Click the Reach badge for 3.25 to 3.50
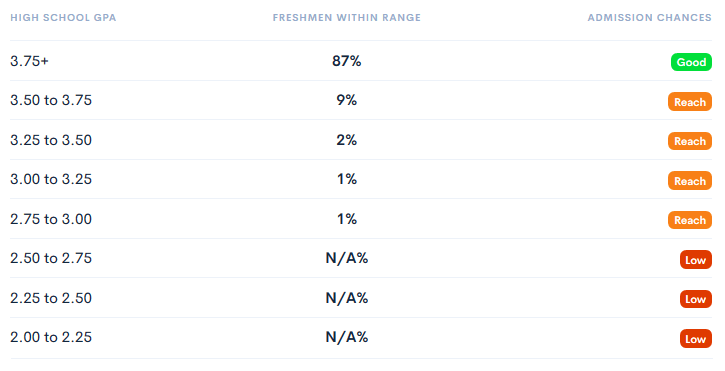 (690, 141)
